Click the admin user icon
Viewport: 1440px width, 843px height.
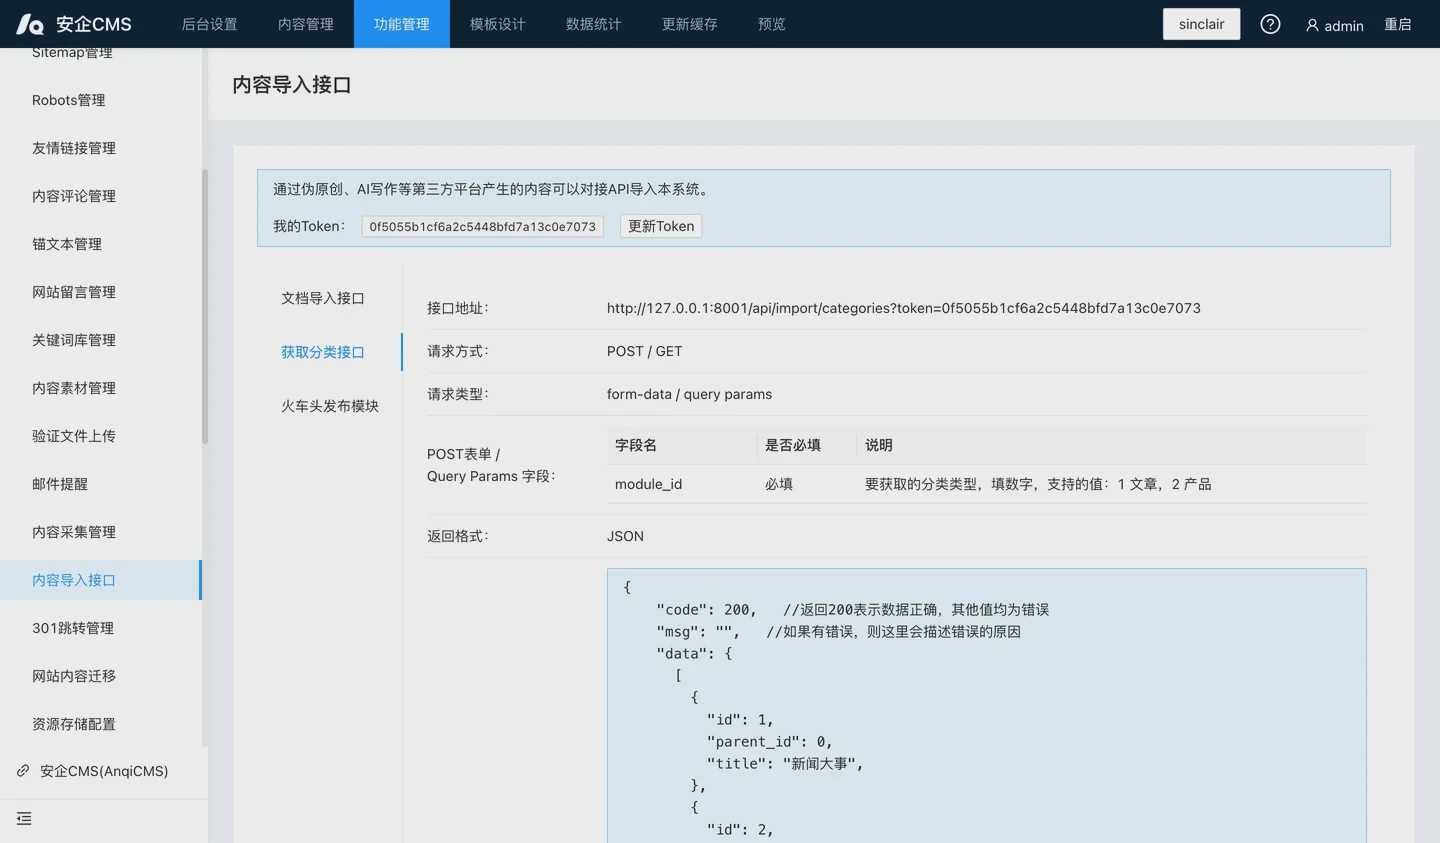click(1312, 25)
